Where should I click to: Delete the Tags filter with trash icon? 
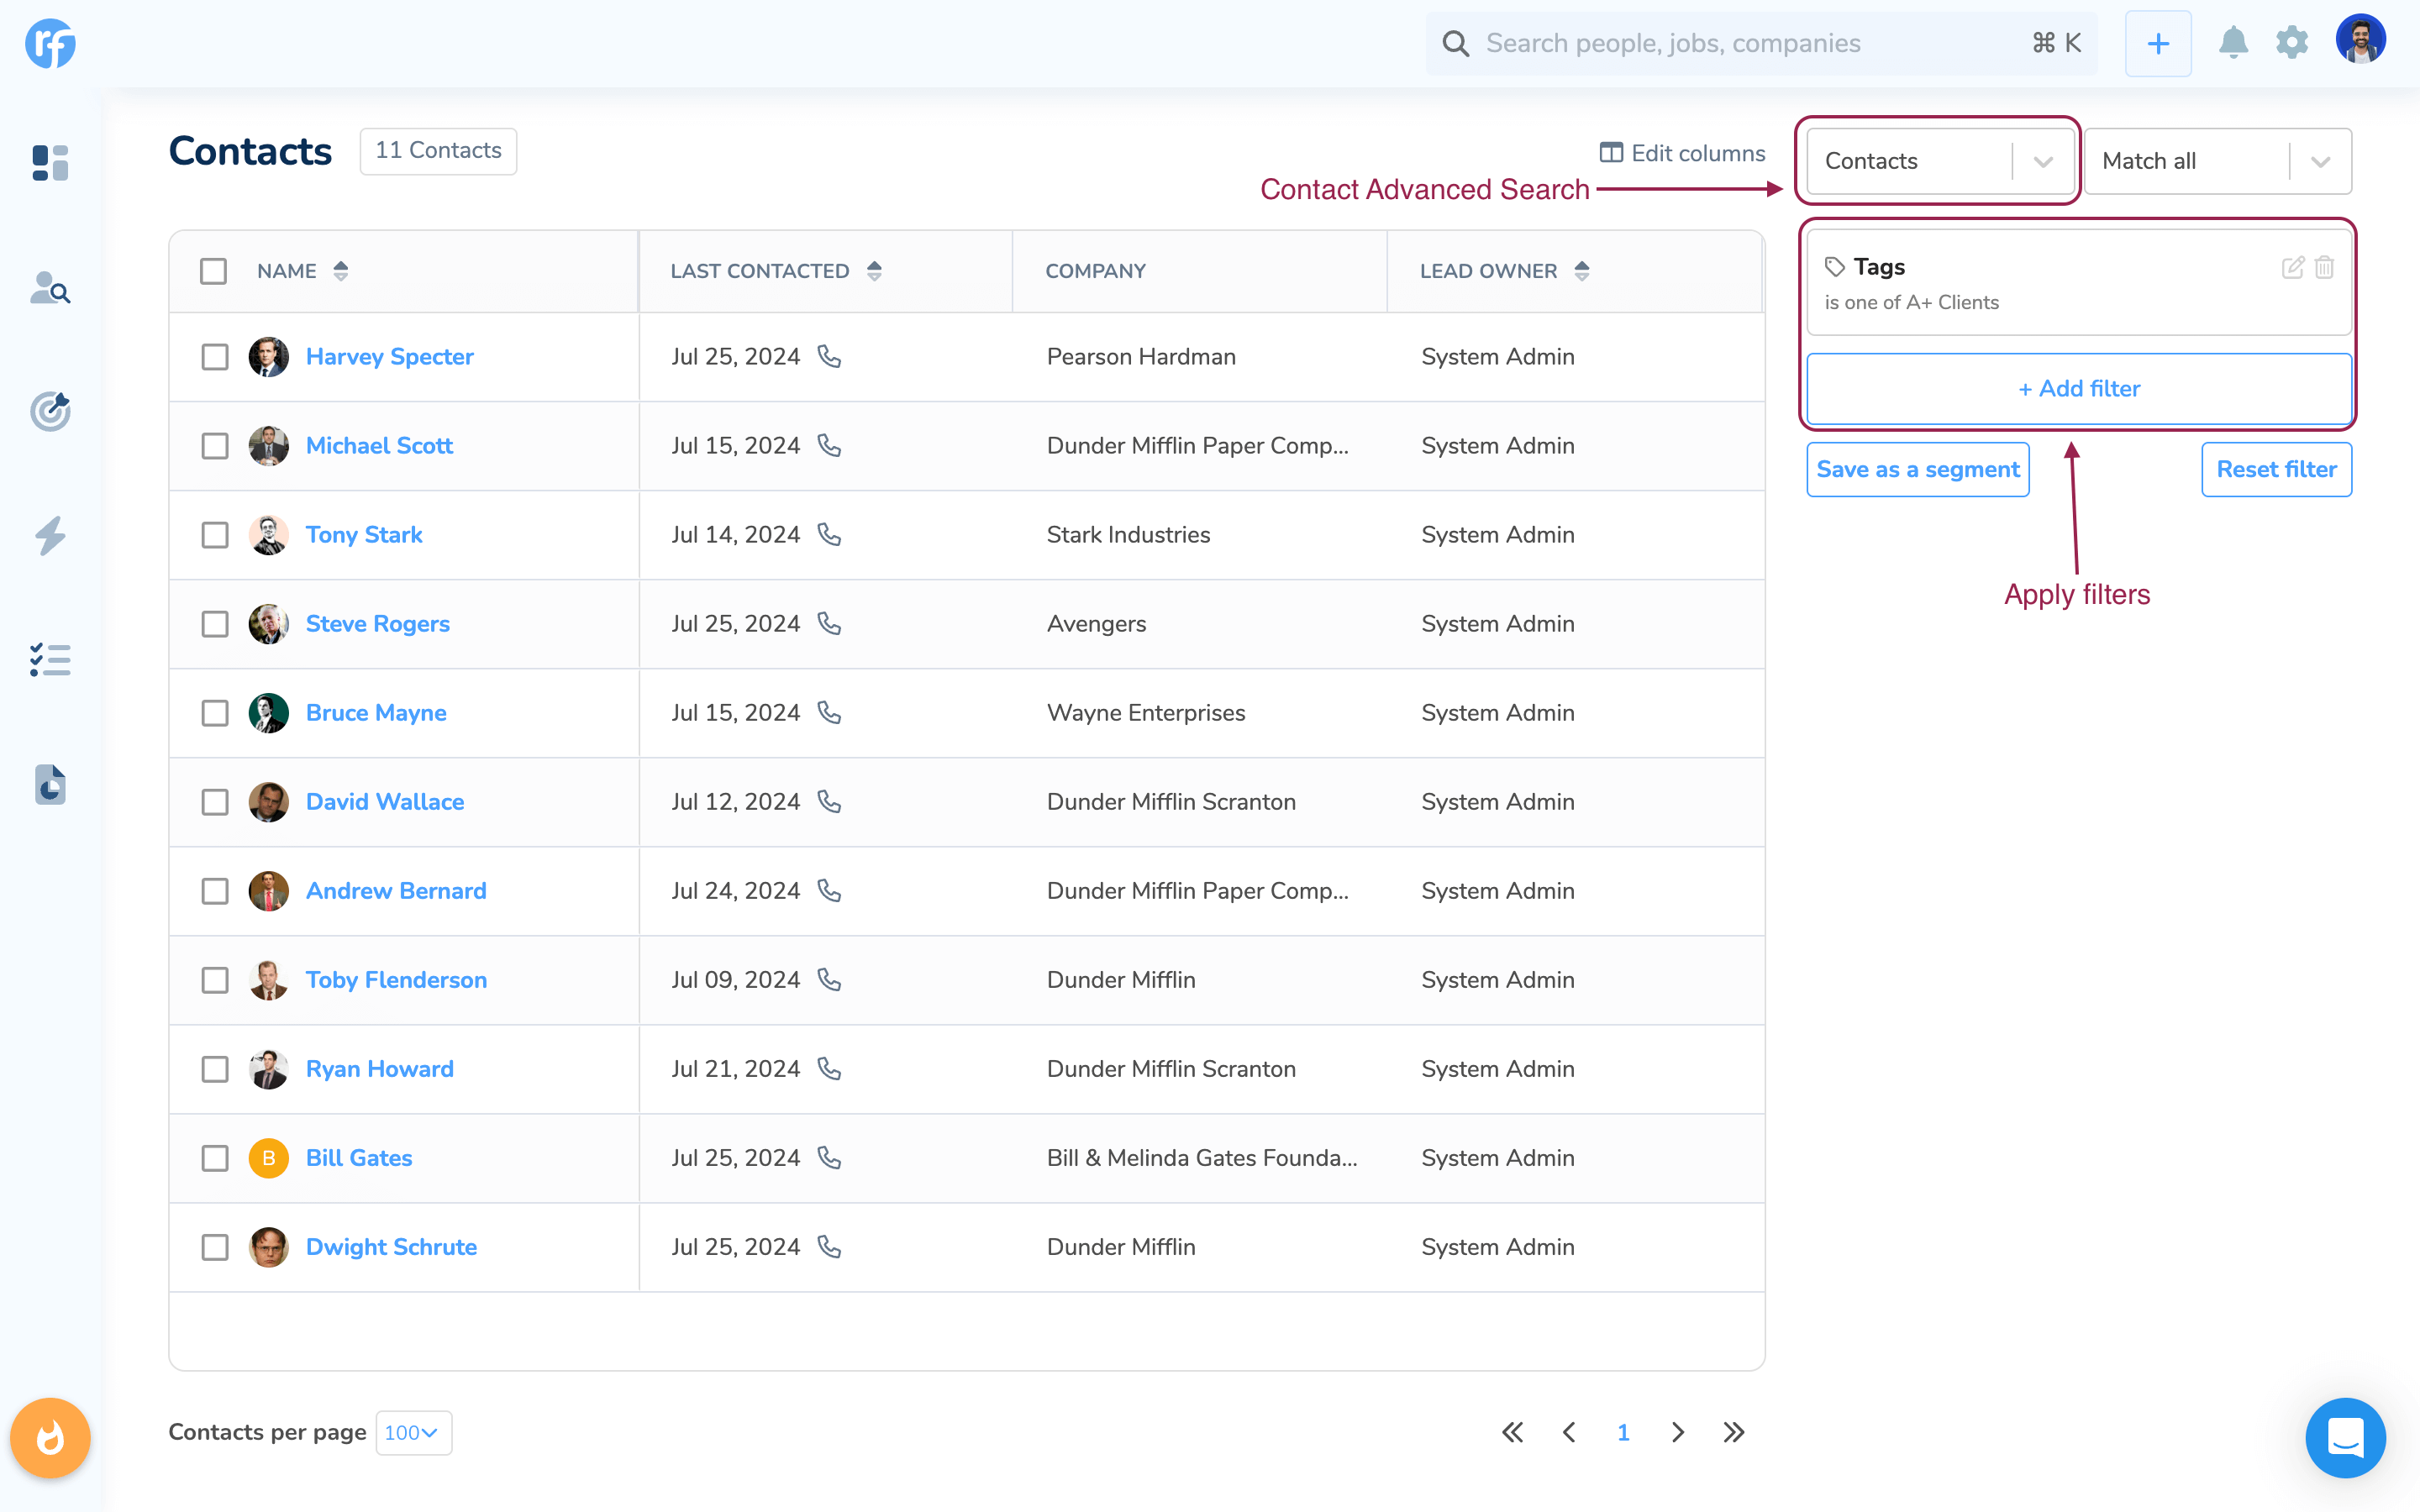point(2325,267)
